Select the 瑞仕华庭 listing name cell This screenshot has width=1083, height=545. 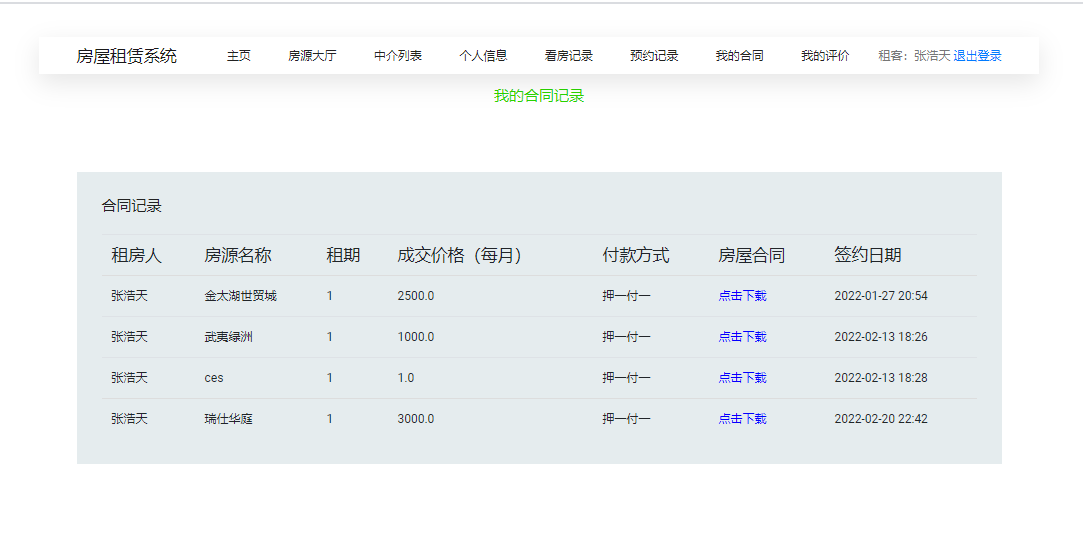click(229, 419)
